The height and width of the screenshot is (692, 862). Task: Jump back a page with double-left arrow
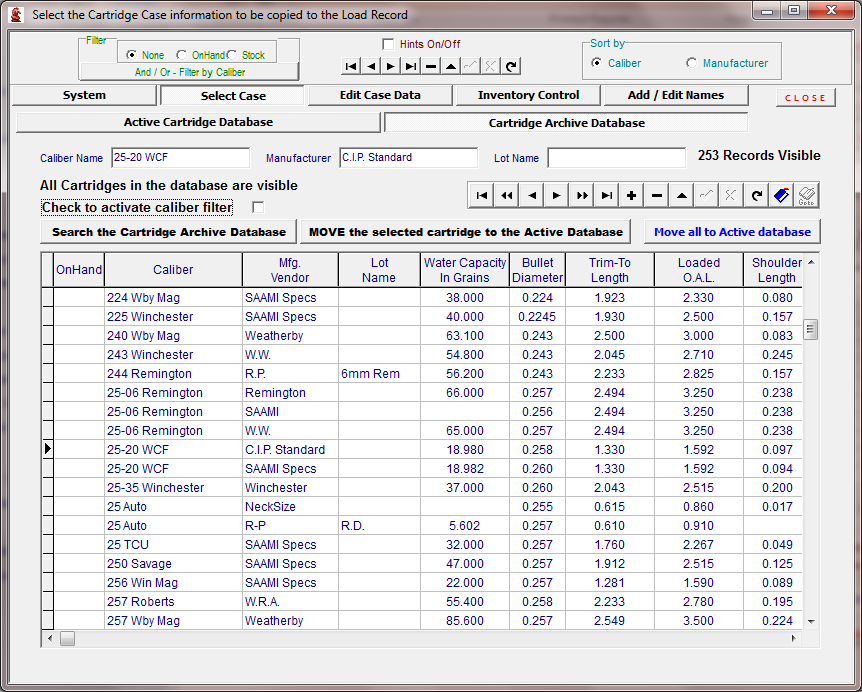point(507,195)
